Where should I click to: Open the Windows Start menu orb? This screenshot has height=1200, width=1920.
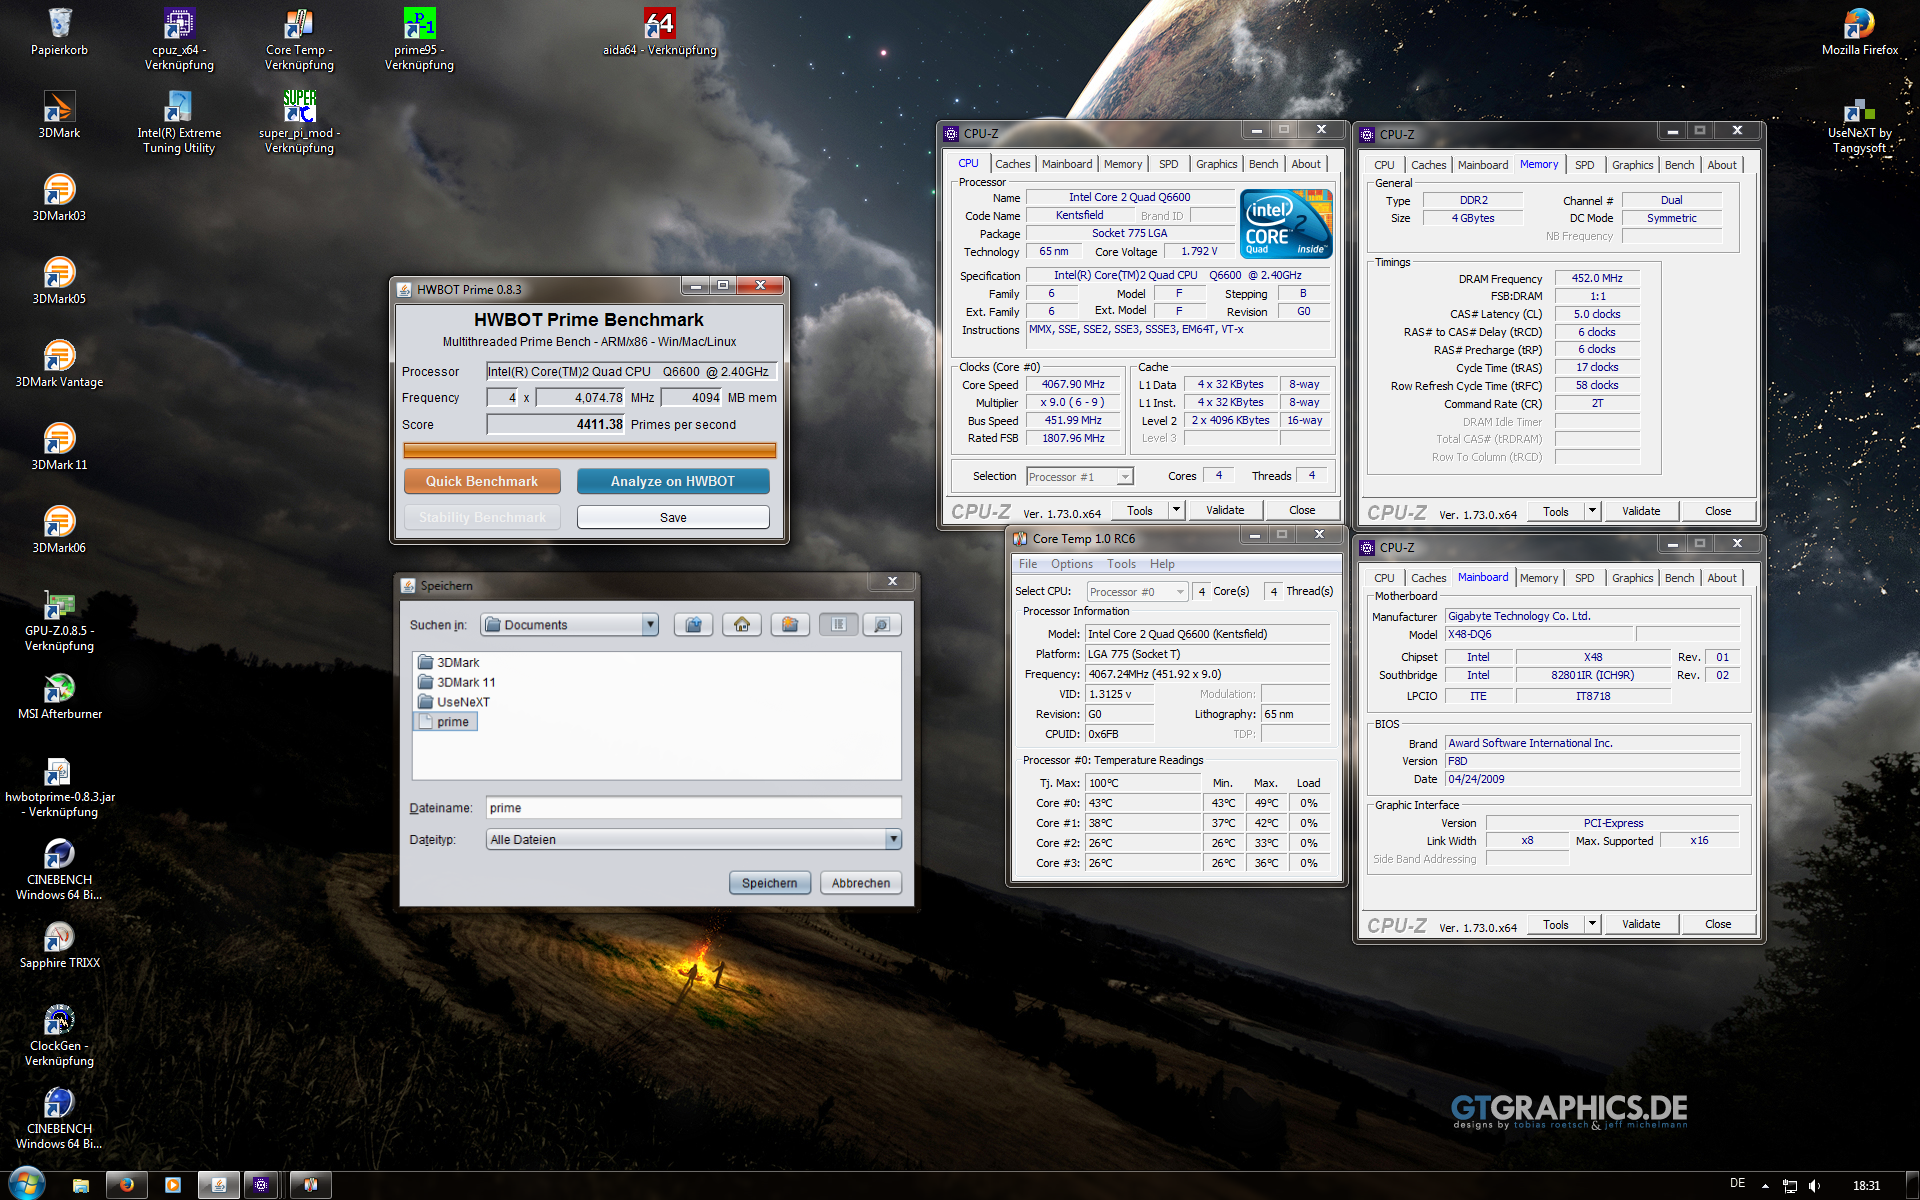coord(27,1184)
